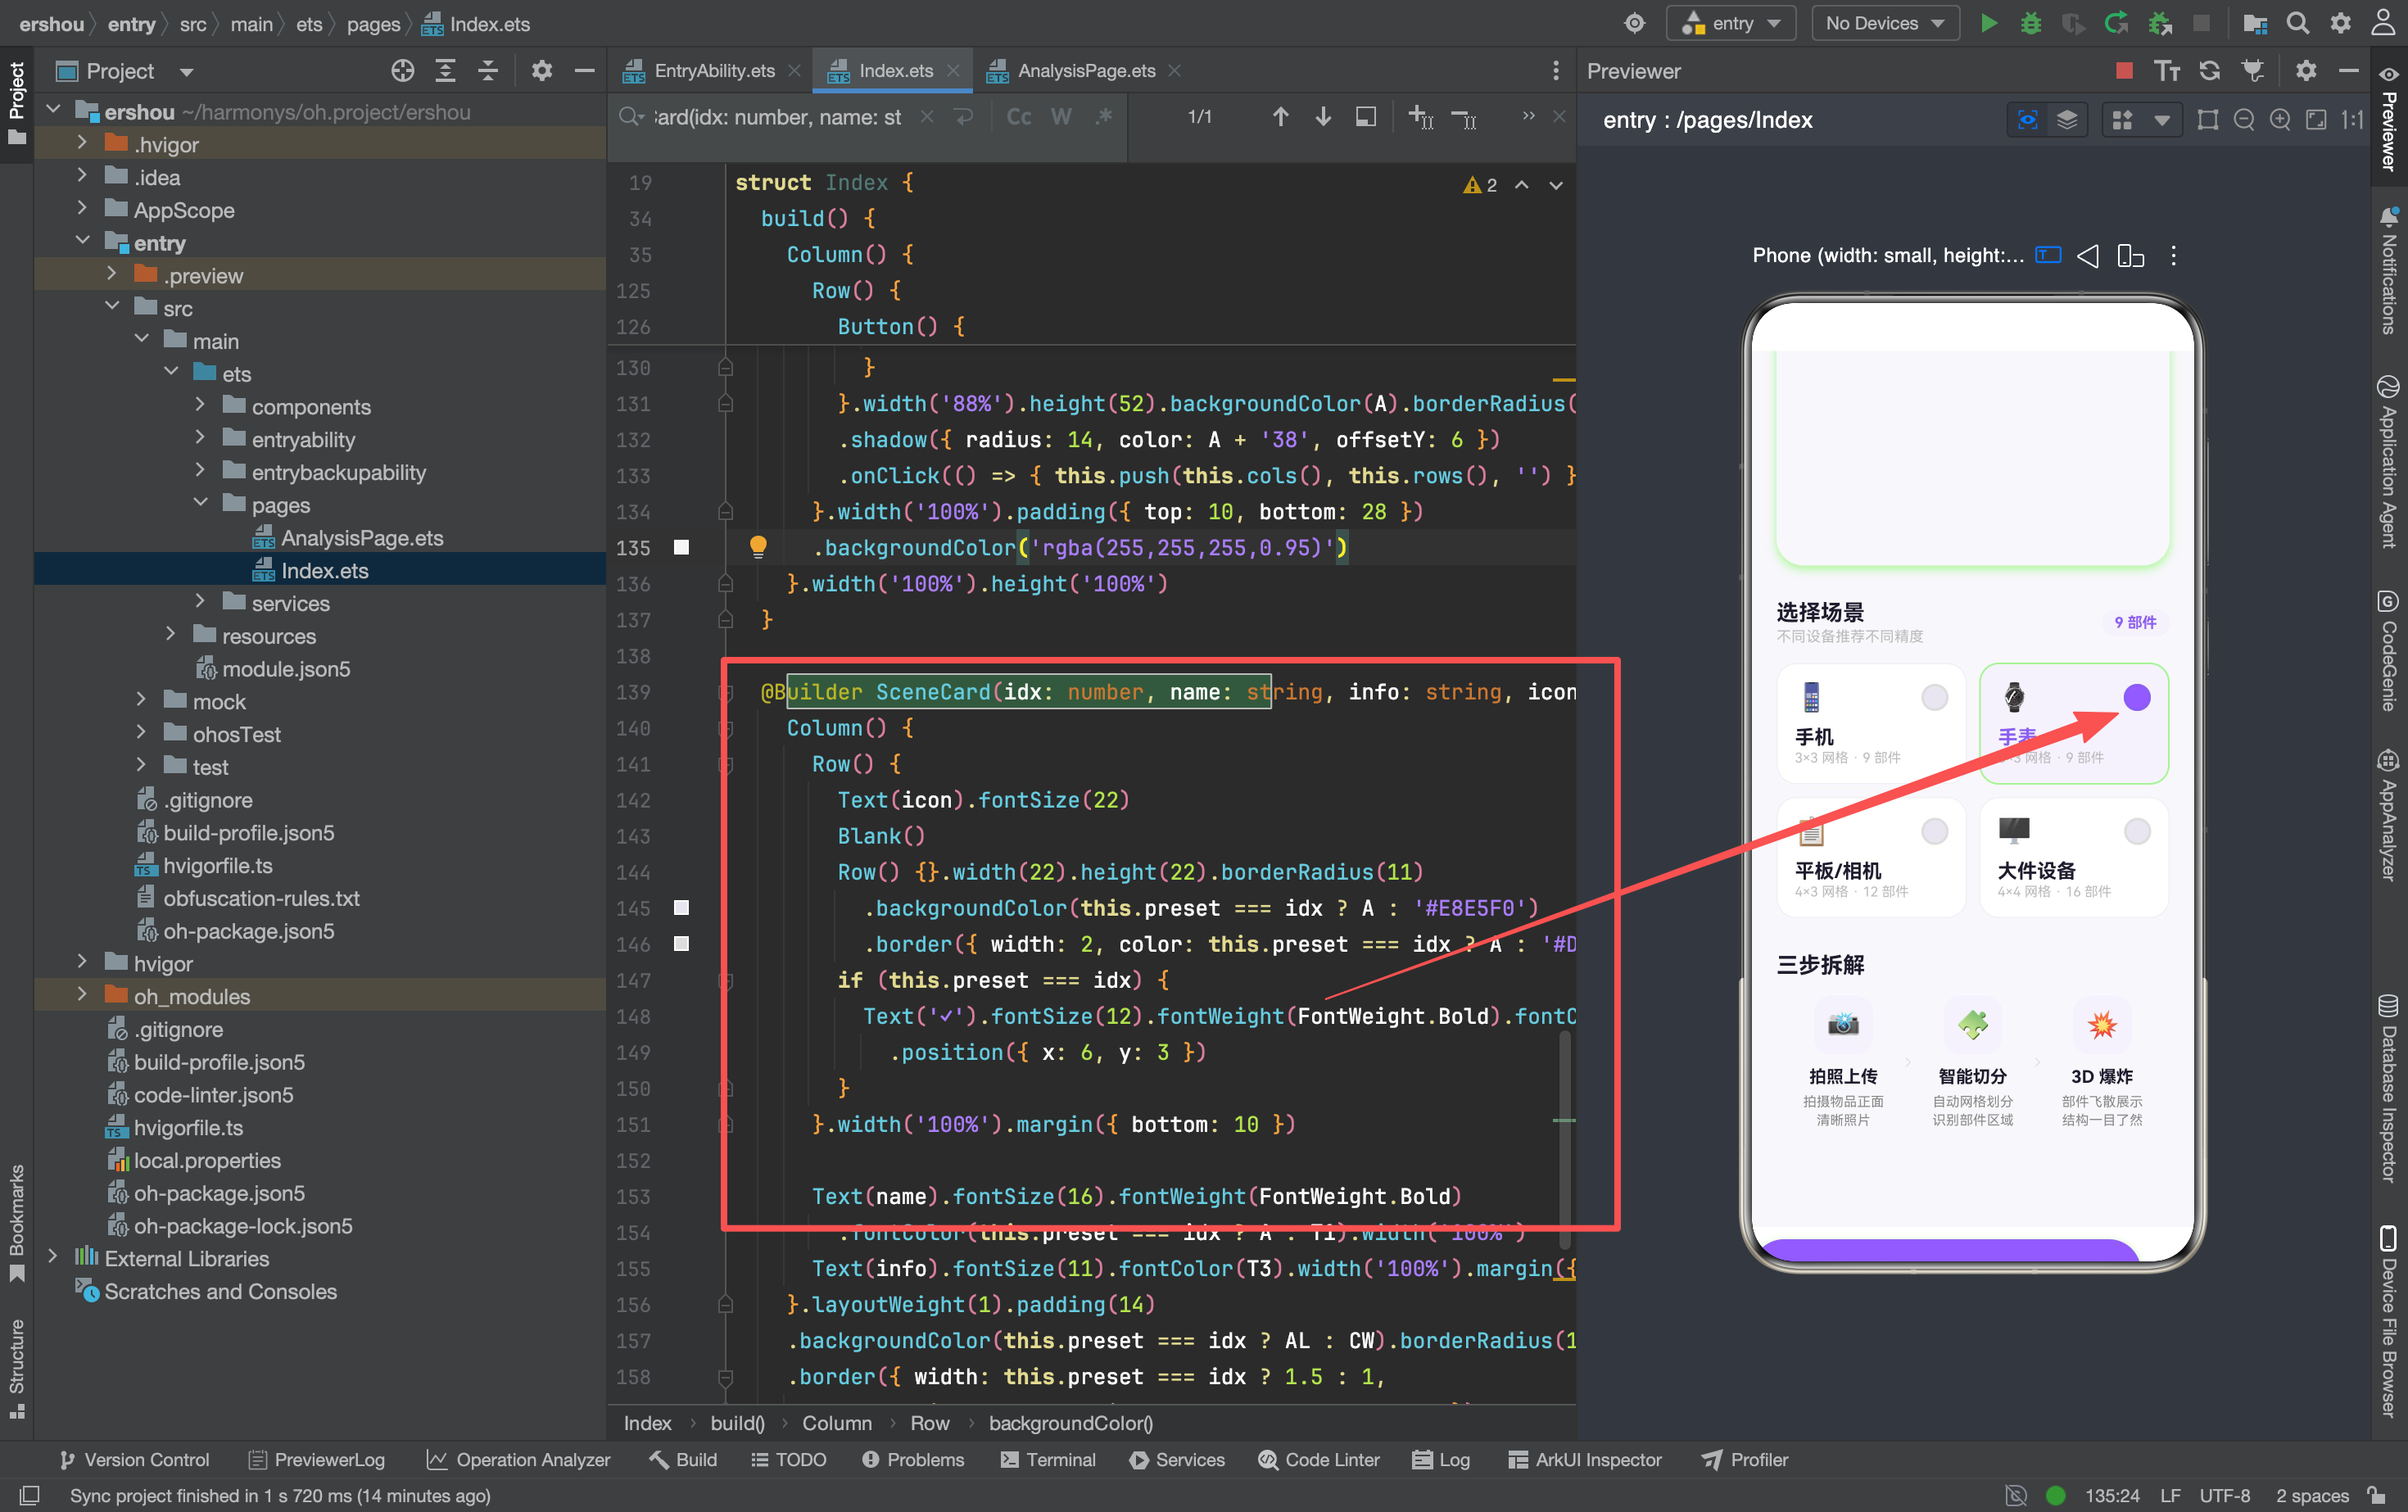Reset preview to 1:1 scale
This screenshot has height=1512, width=2408.
coord(2352,120)
